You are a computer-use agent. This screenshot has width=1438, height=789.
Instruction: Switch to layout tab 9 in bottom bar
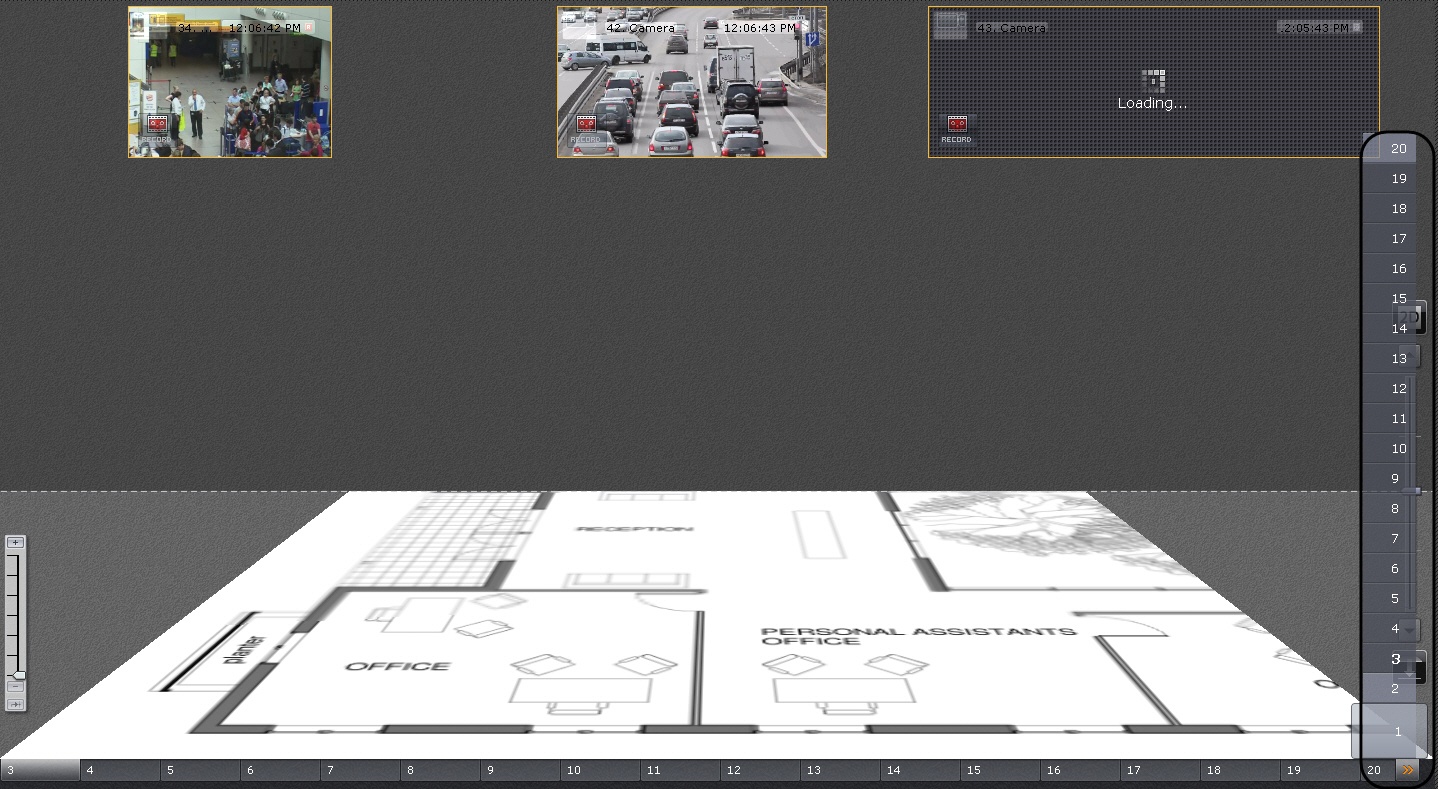pyautogui.click(x=520, y=770)
